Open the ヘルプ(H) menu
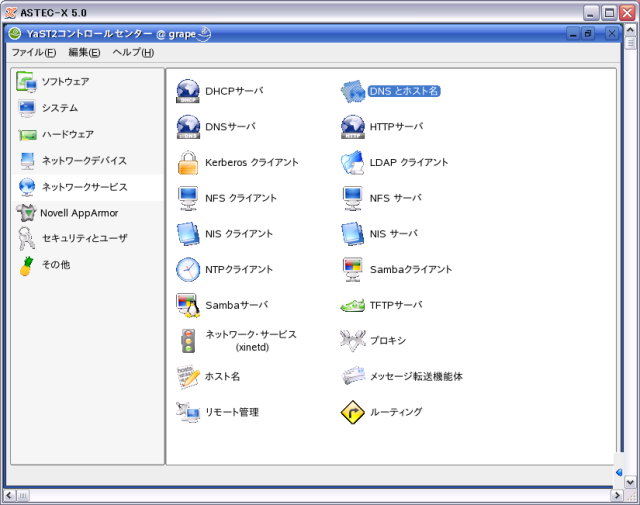The width and height of the screenshot is (640, 505). (x=133, y=52)
